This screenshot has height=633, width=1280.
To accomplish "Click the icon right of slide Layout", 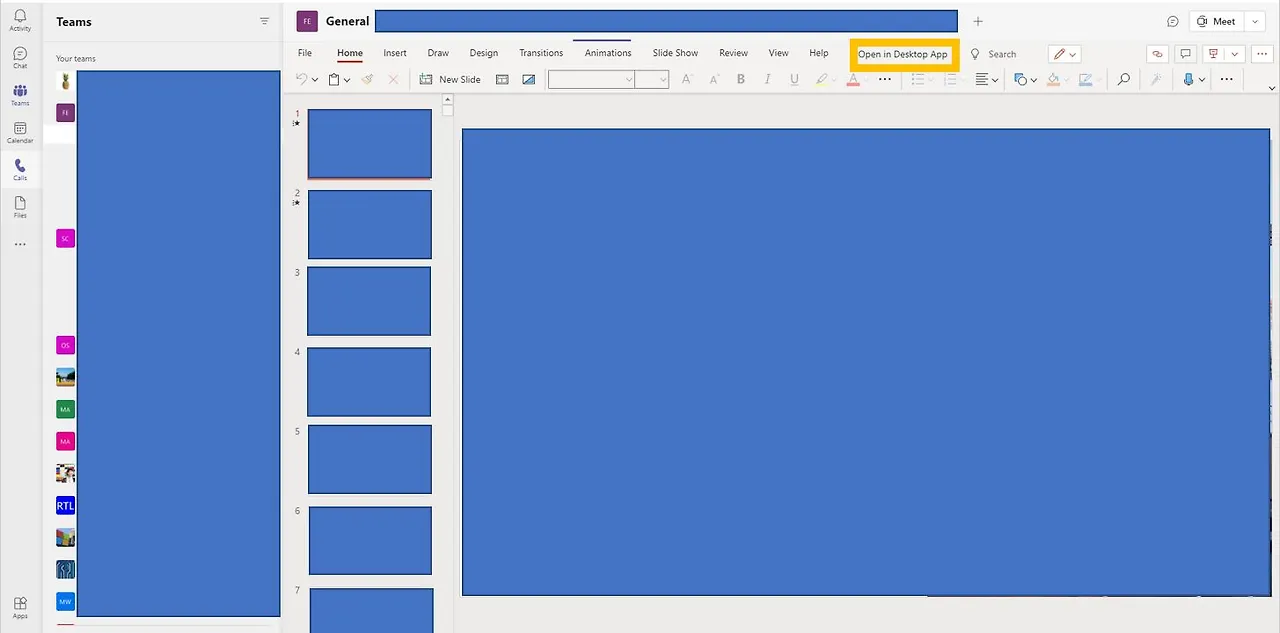I will [529, 79].
